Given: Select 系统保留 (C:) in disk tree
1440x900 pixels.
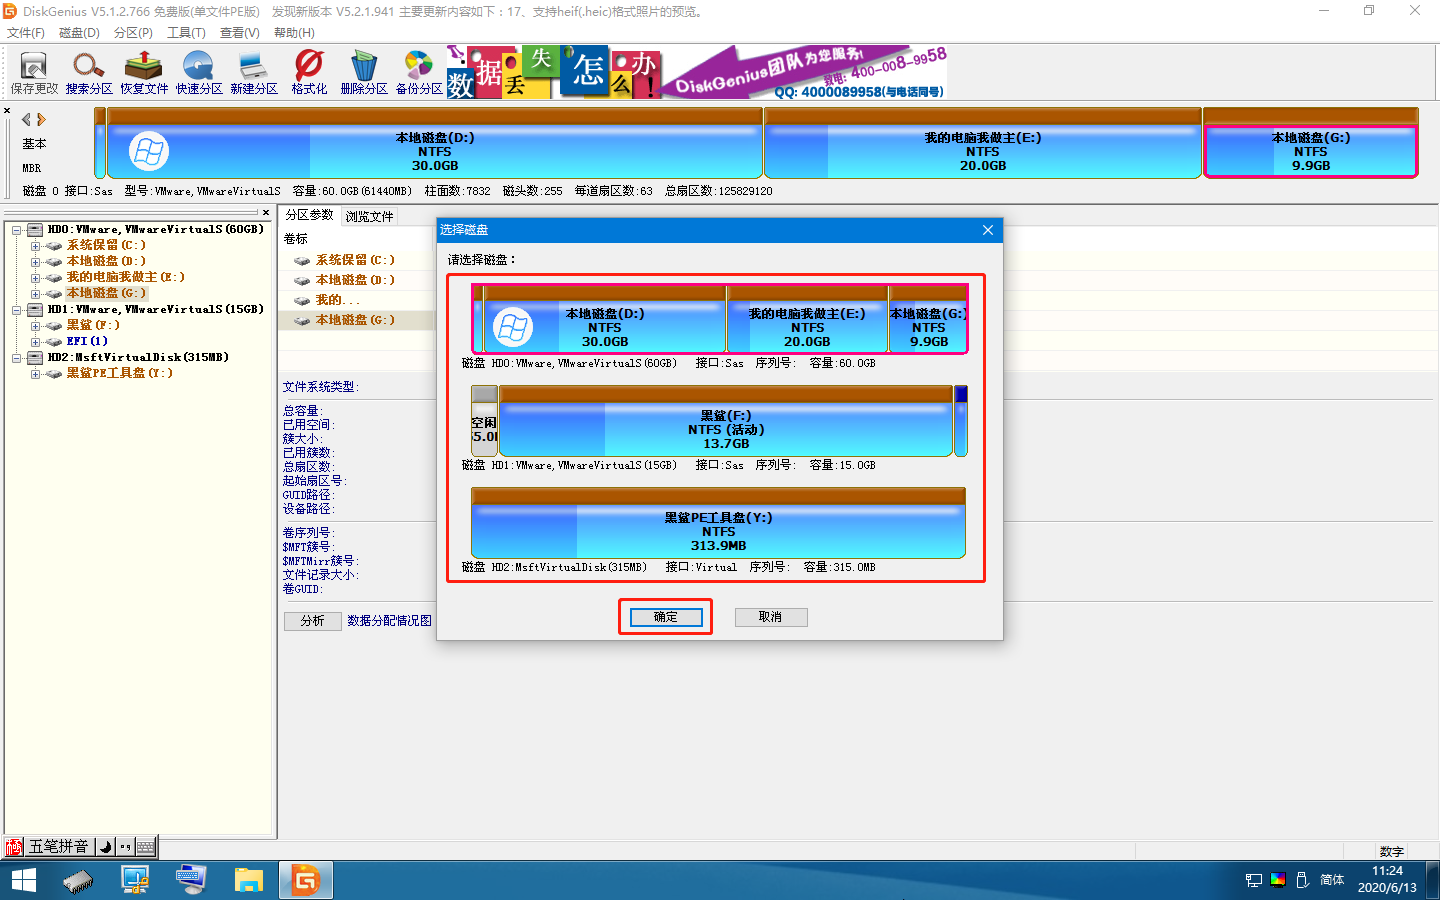Looking at the screenshot, I should (106, 245).
